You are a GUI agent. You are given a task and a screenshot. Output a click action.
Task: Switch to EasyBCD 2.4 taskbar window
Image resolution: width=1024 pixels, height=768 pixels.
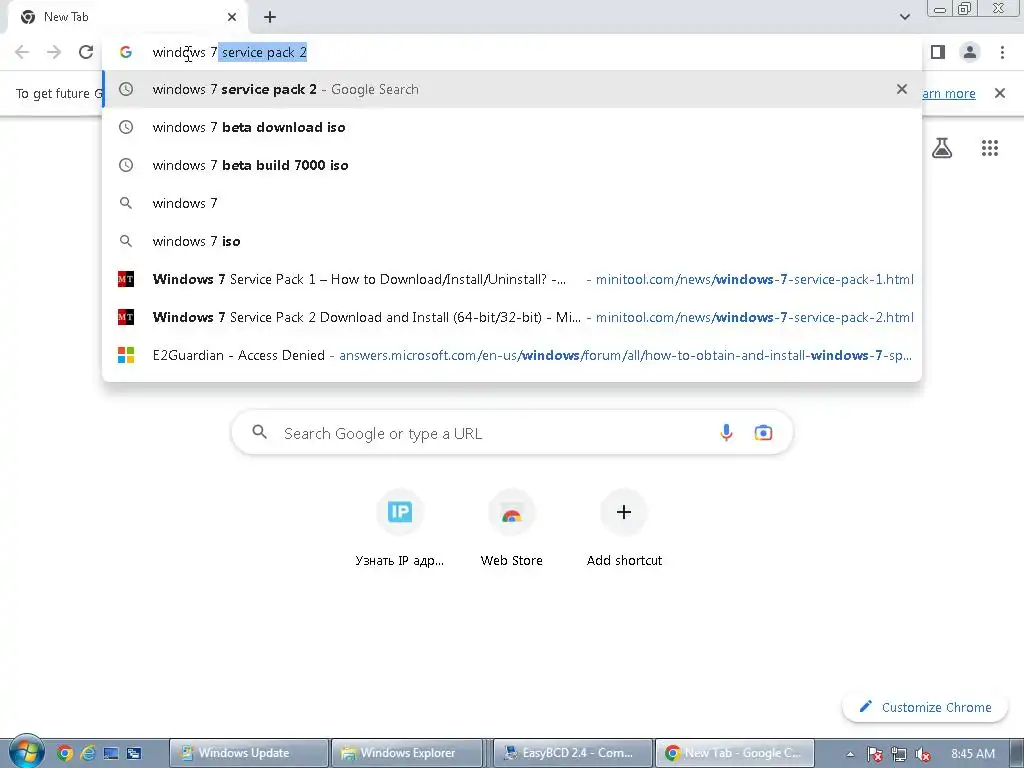[573, 753]
